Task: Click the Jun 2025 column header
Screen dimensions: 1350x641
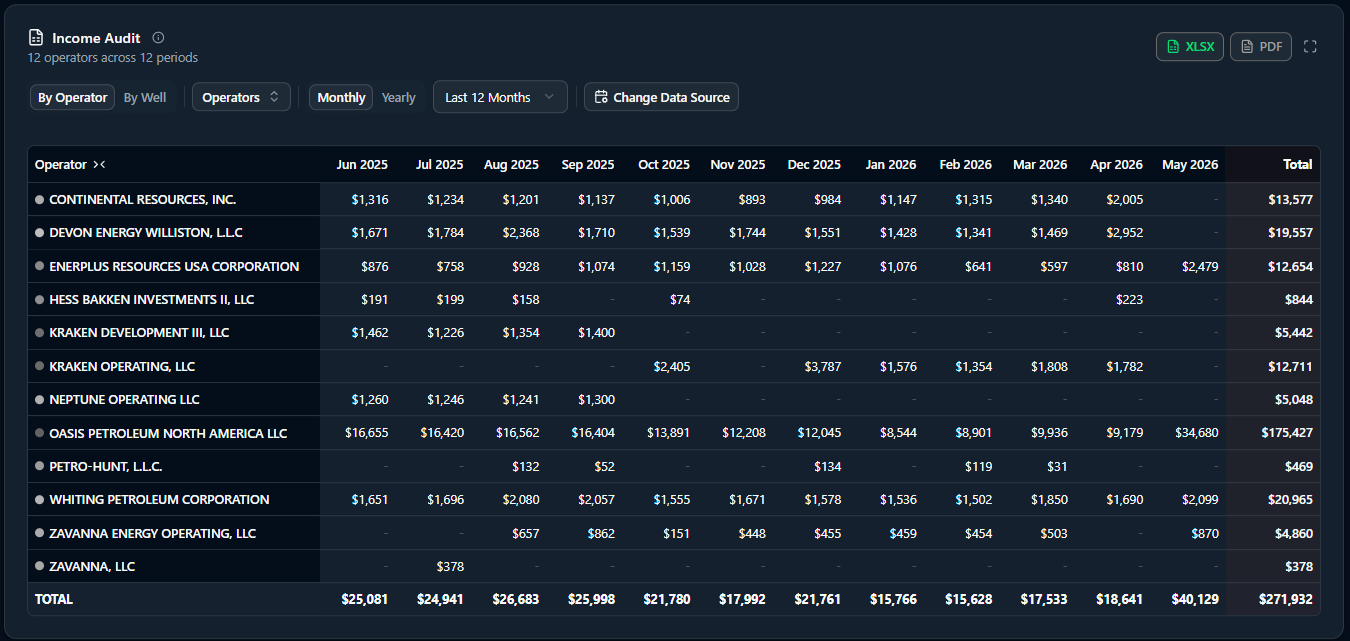Action: 362,165
